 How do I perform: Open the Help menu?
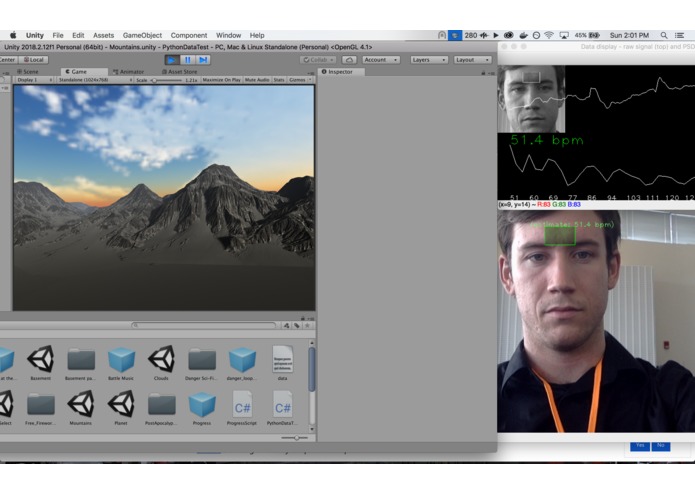click(x=257, y=35)
